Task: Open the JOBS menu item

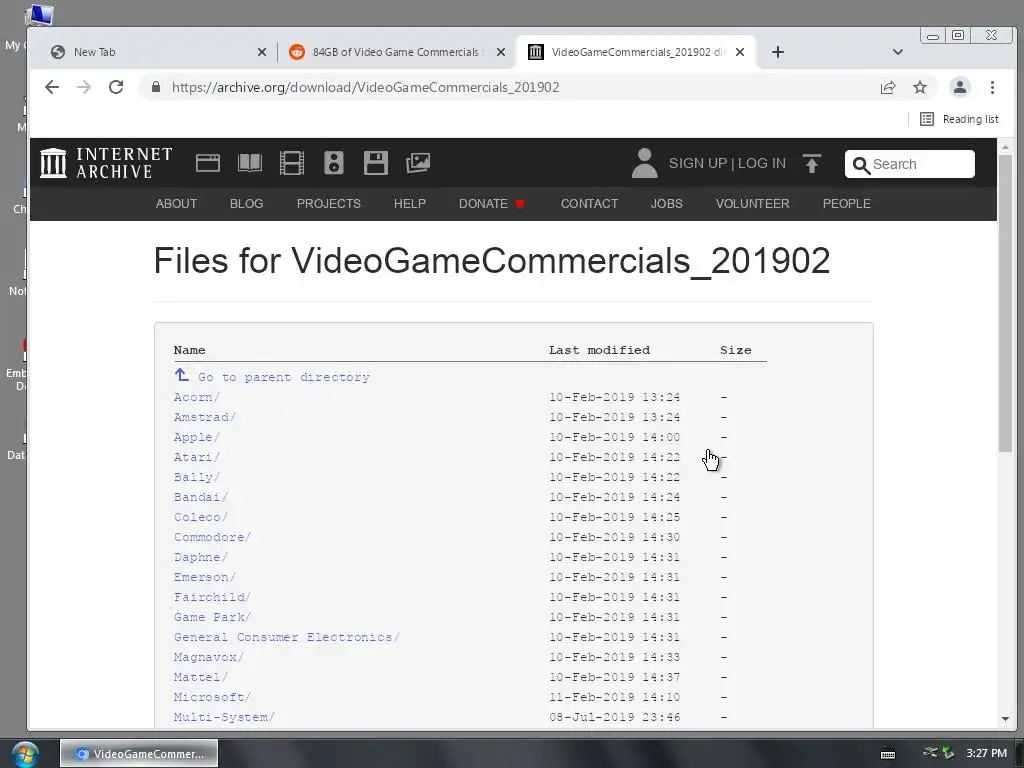Action: click(x=667, y=204)
